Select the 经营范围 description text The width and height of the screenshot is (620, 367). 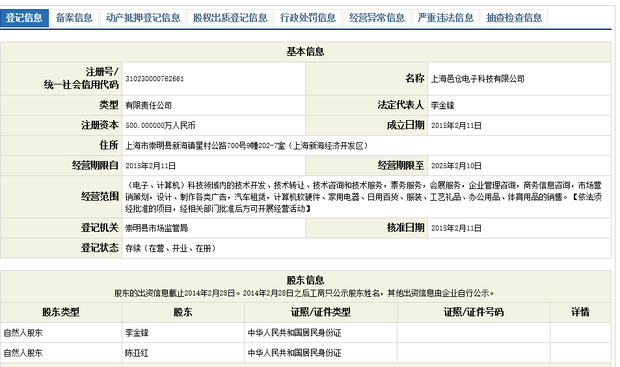[363, 197]
